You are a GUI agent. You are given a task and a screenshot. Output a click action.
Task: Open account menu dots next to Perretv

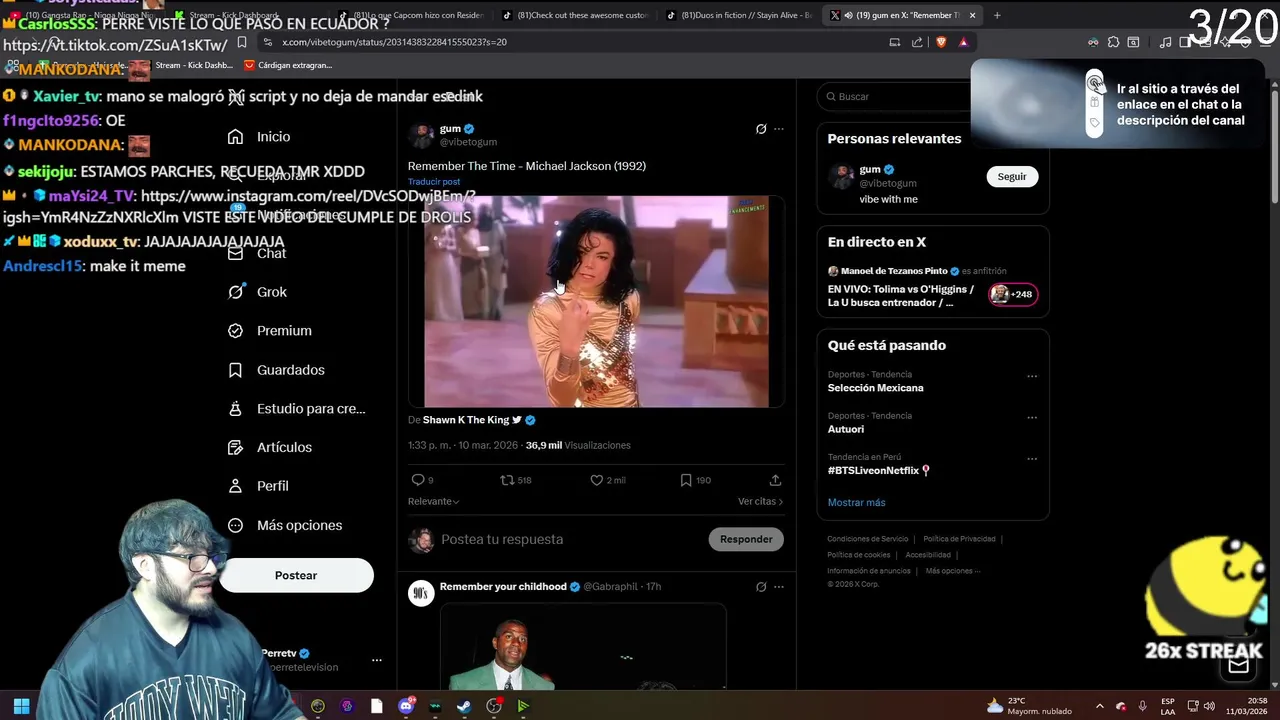(x=377, y=660)
